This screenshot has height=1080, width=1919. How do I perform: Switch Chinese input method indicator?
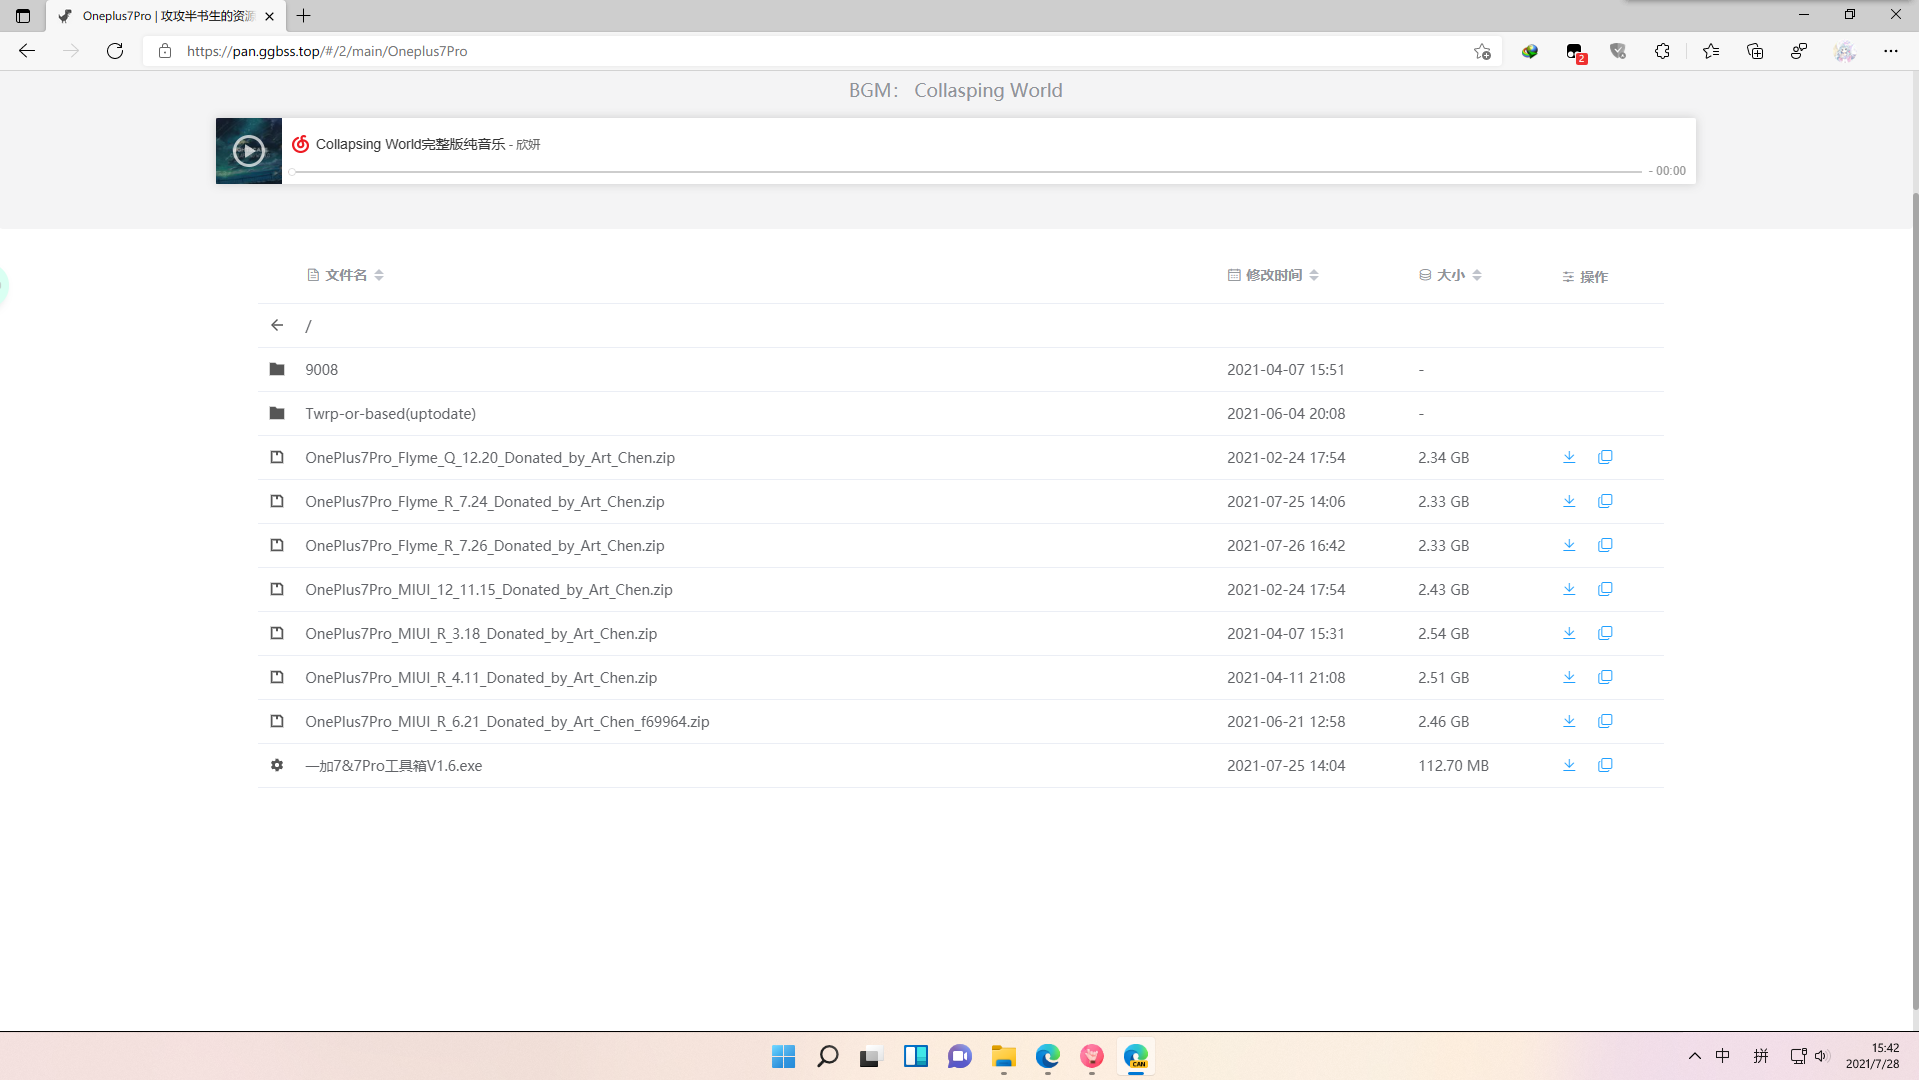pyautogui.click(x=1723, y=1056)
